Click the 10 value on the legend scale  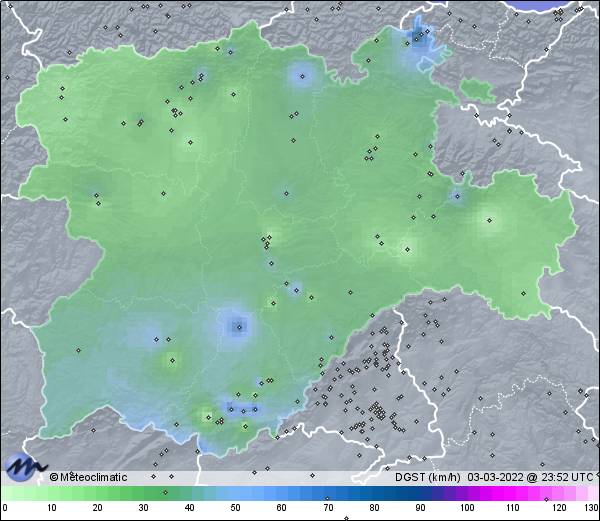click(52, 508)
